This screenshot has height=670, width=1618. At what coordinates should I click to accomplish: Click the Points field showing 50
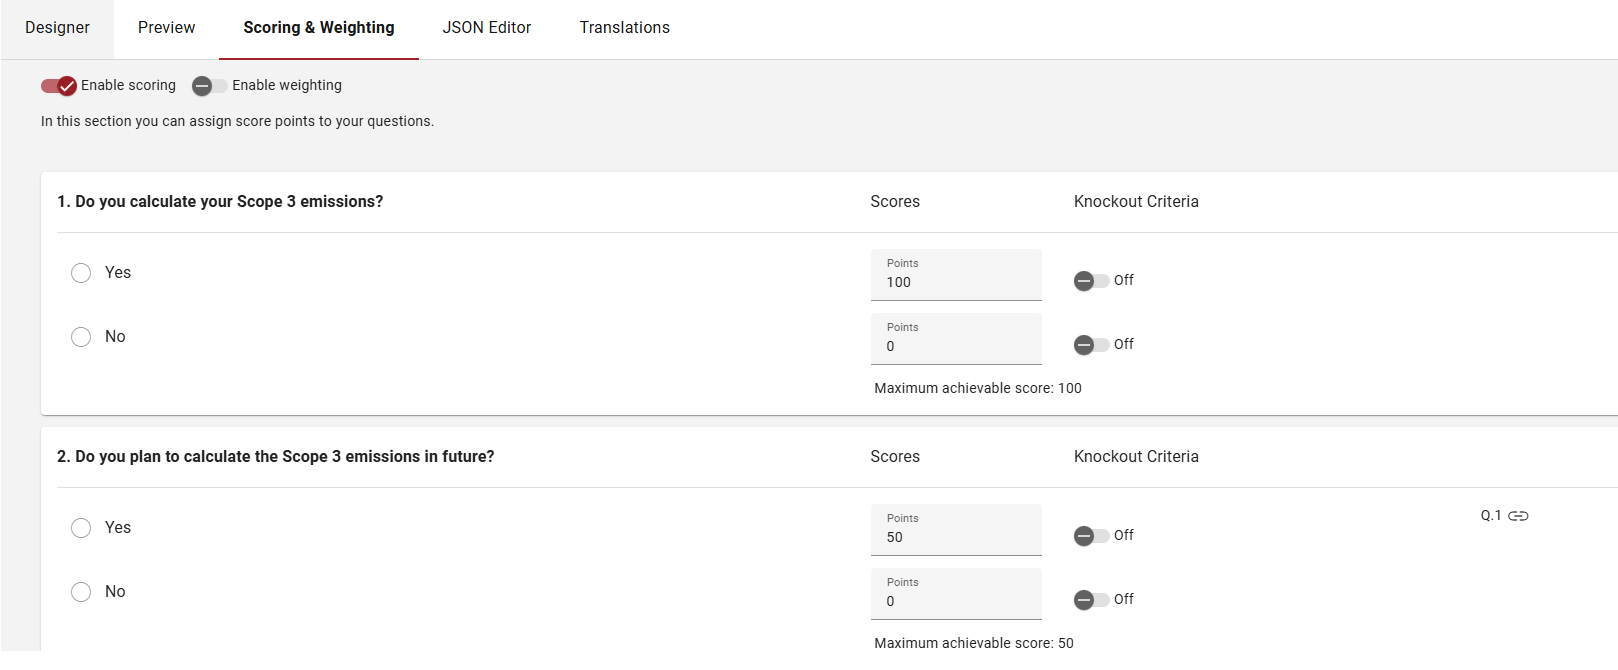pos(955,537)
